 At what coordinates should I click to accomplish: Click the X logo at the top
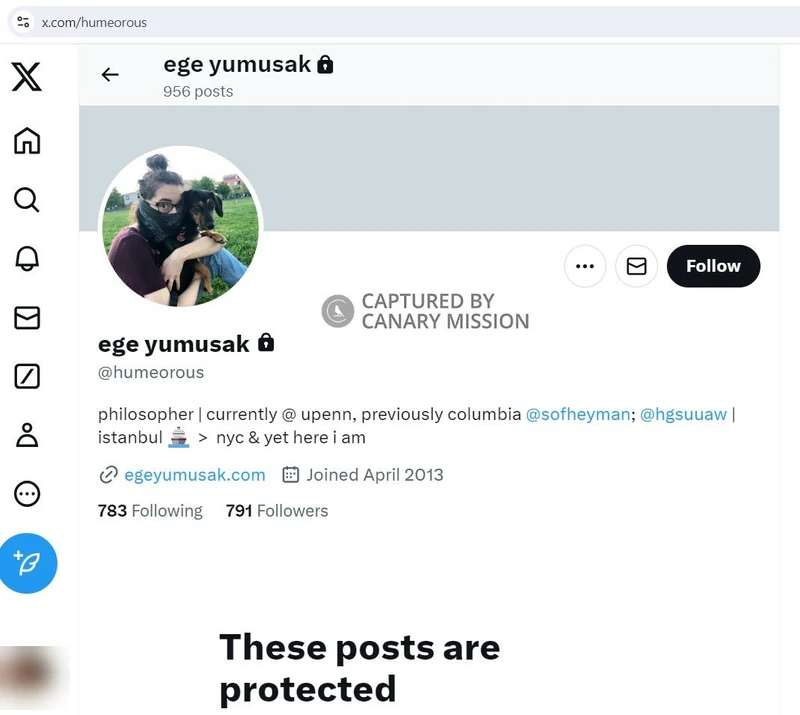pos(26,77)
